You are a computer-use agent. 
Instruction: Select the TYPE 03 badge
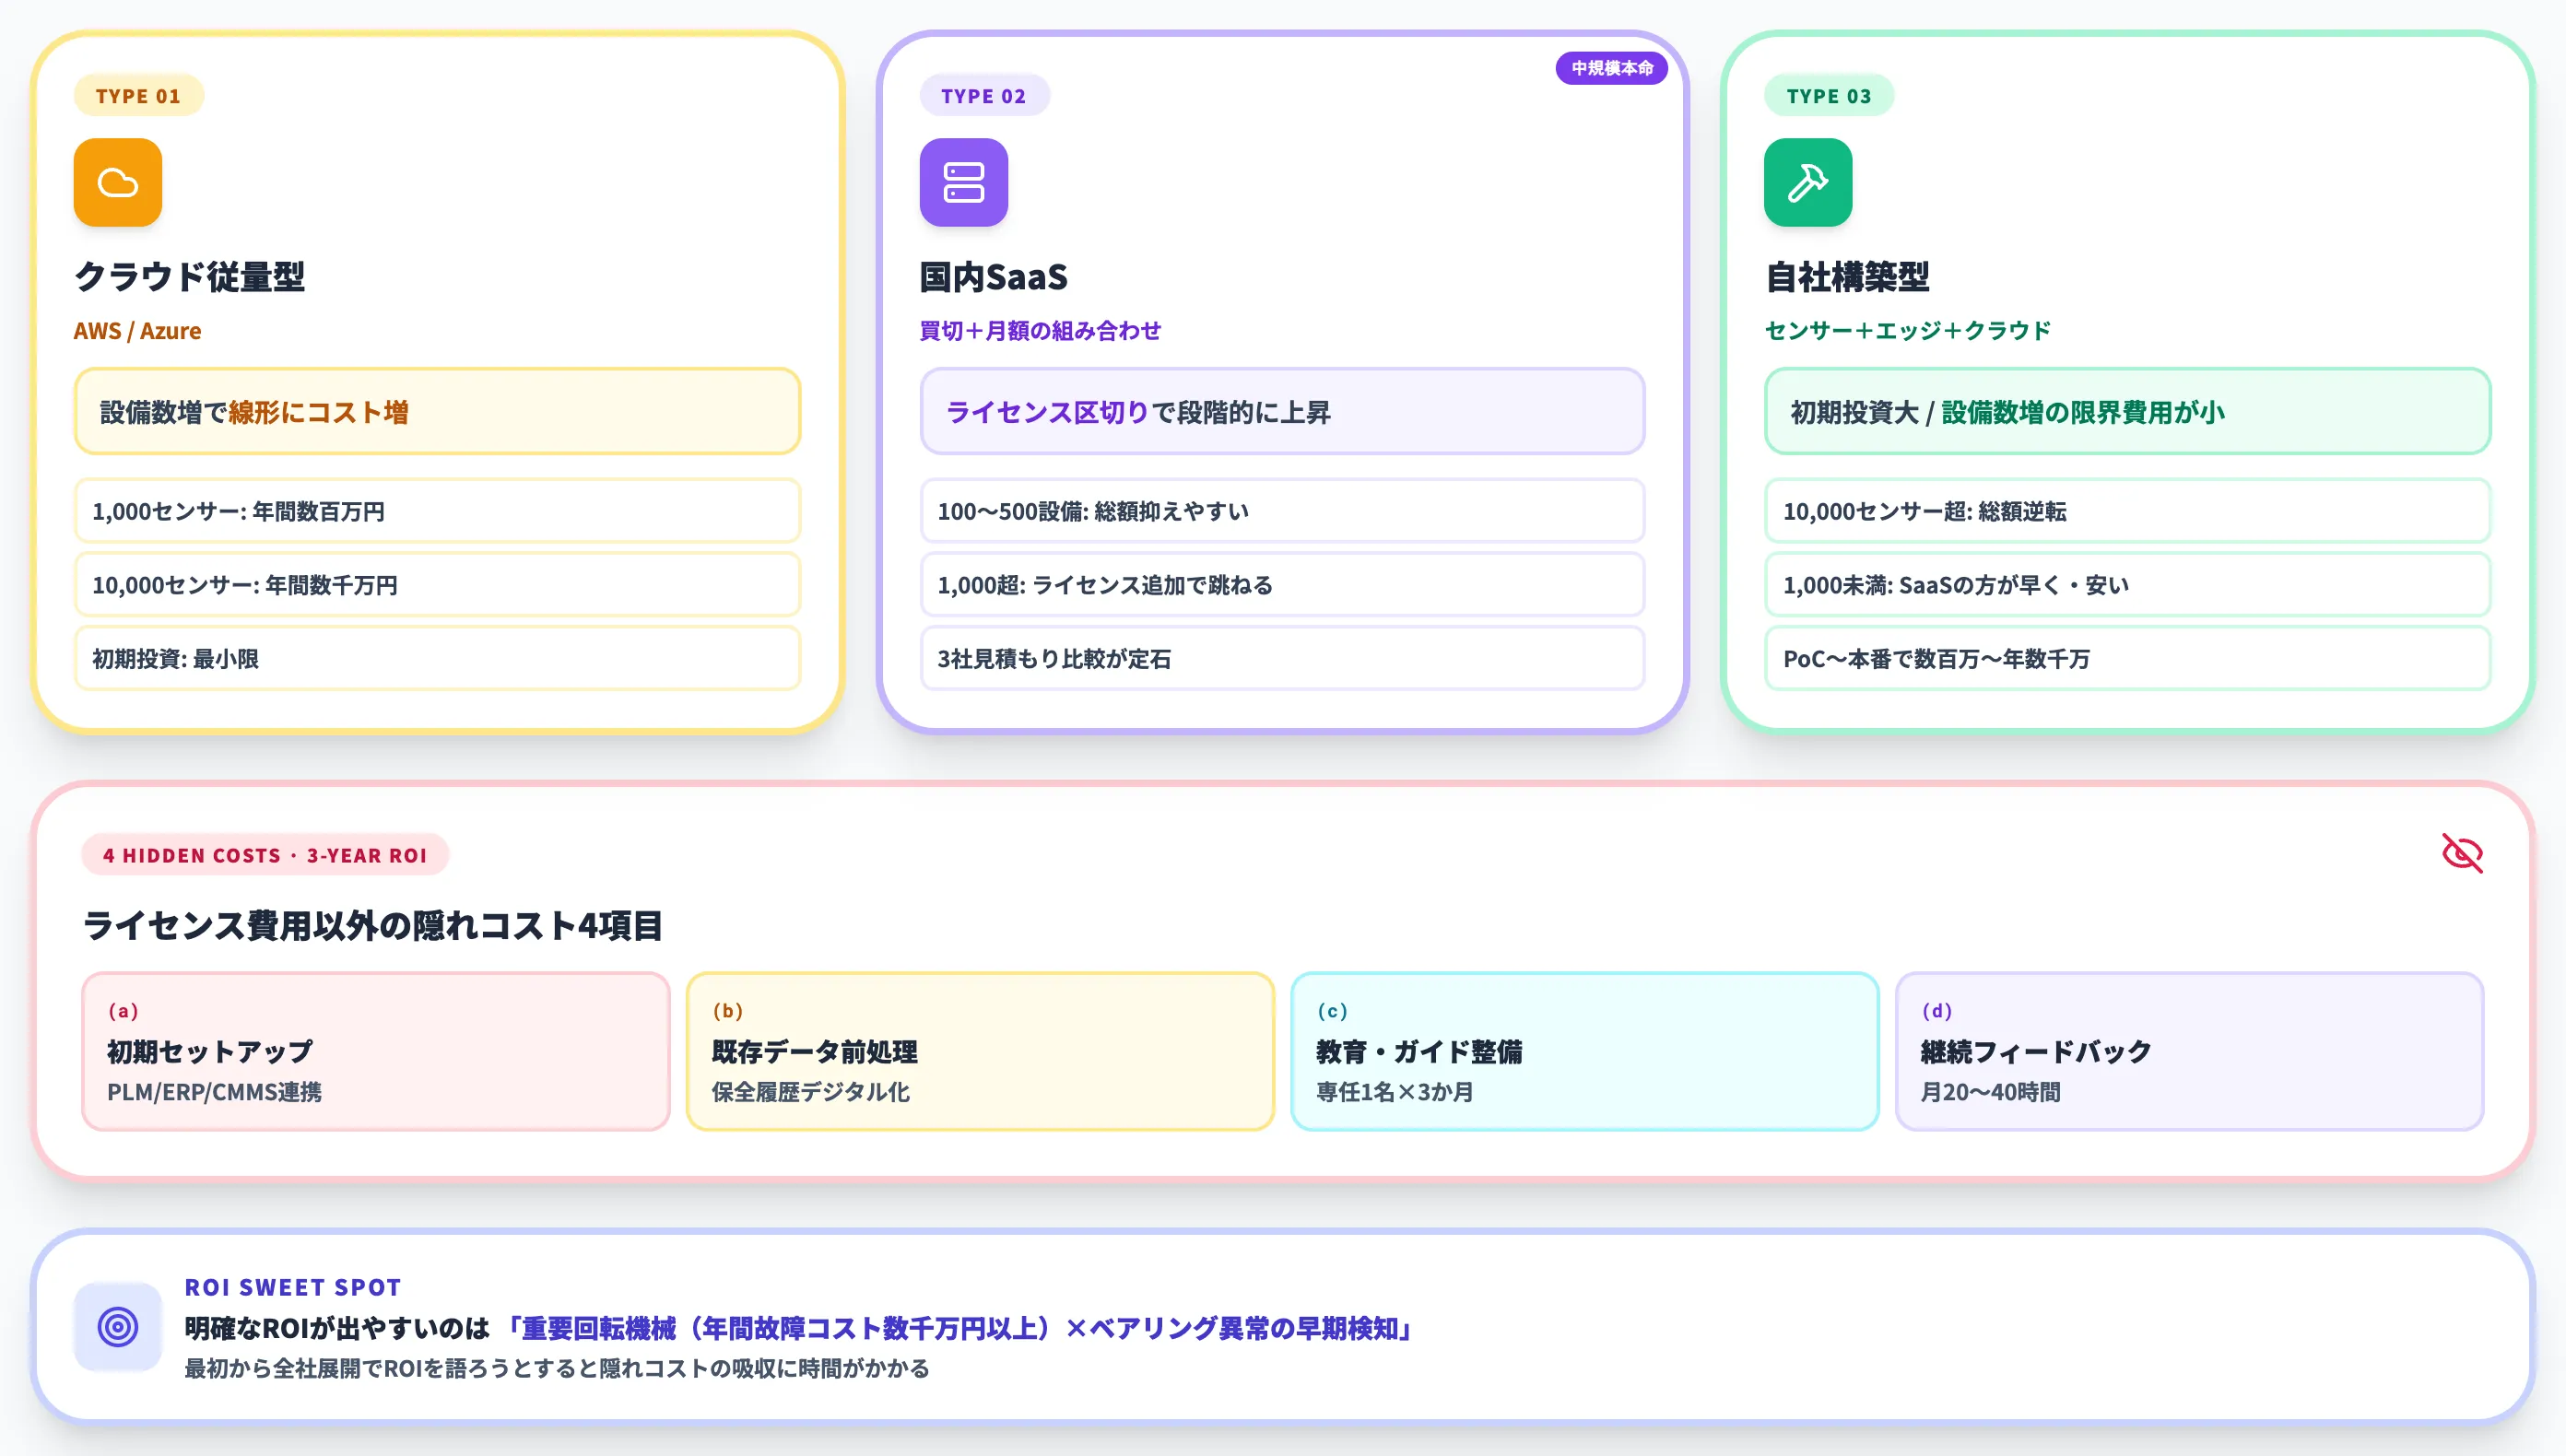(x=1829, y=96)
